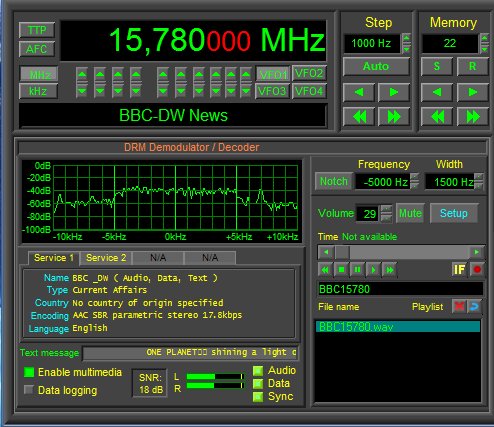Click the 1000 Hz step value field
The image size is (494, 427).
pyautogui.click(x=371, y=43)
